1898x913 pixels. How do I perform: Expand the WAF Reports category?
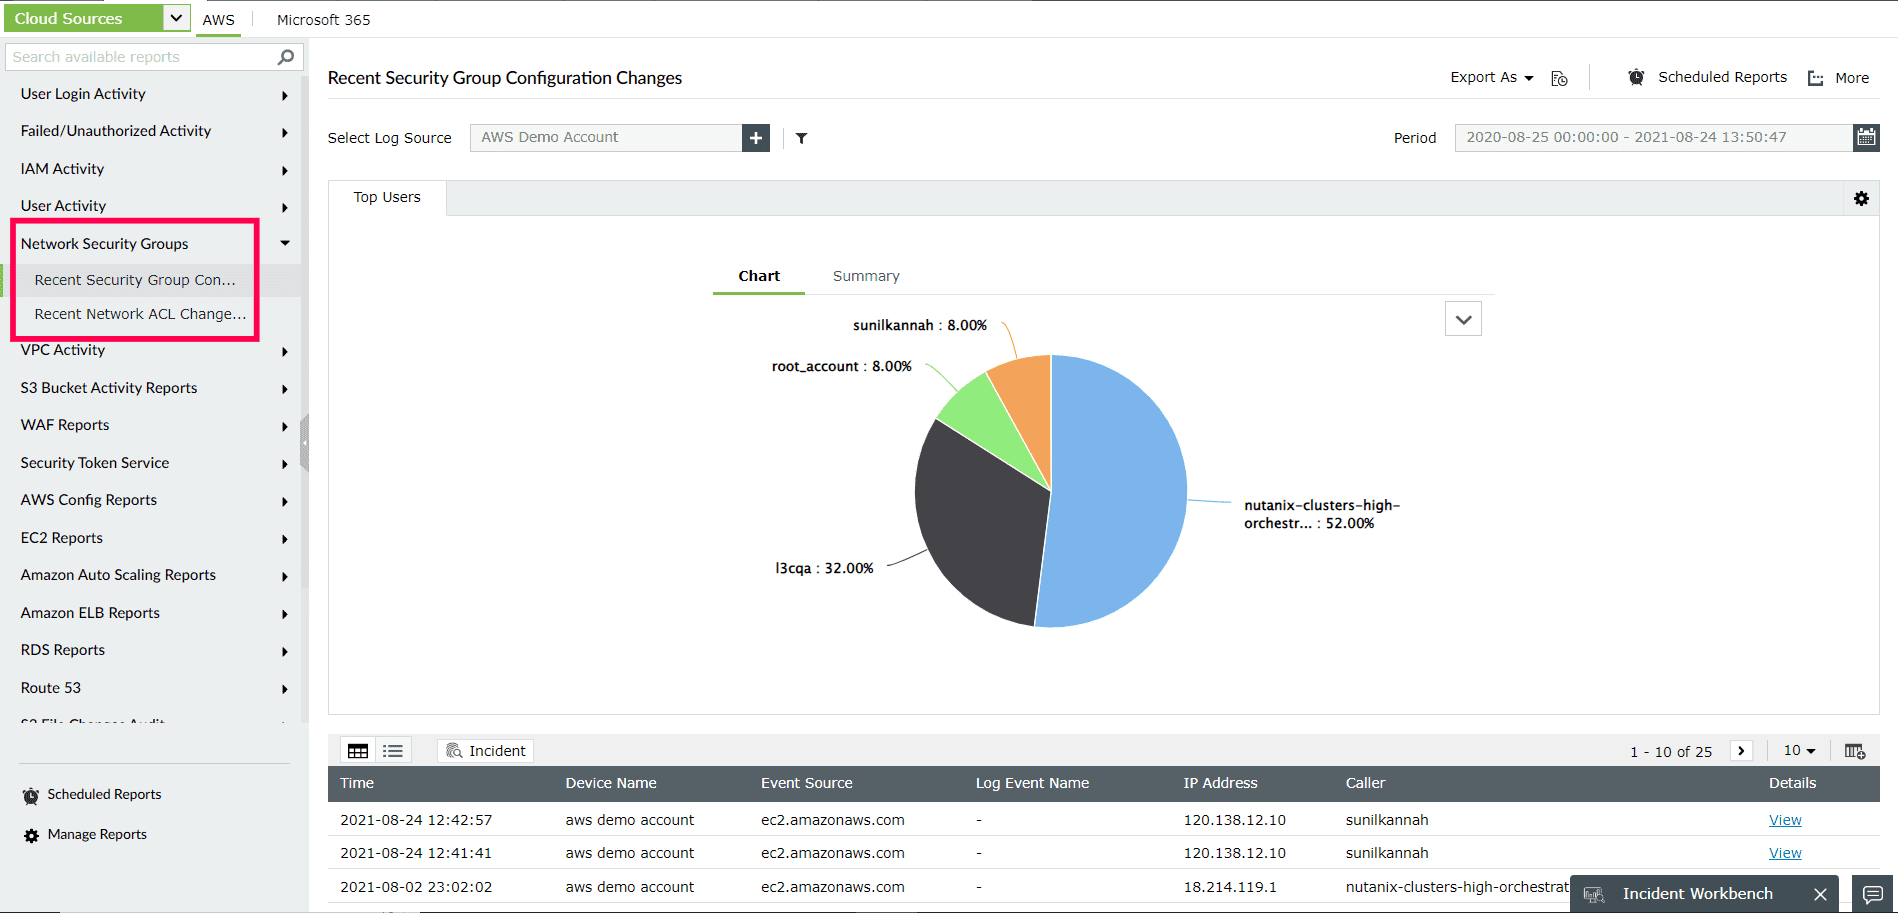point(283,426)
